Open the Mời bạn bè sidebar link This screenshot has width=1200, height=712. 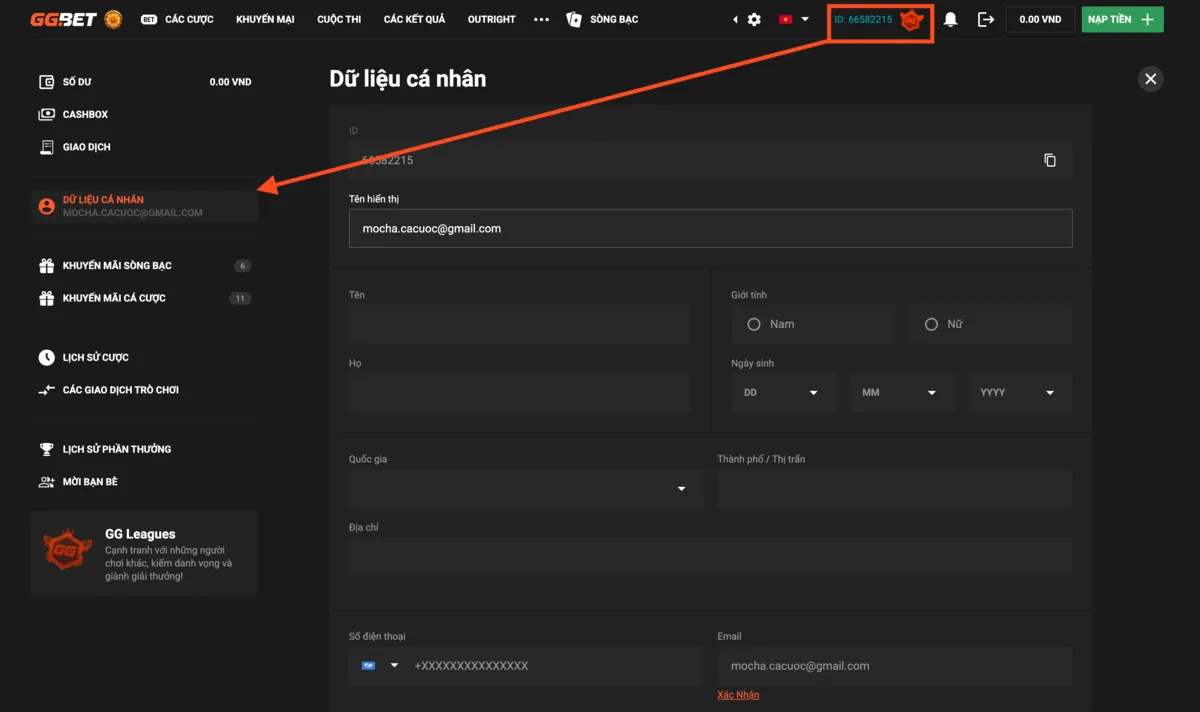click(x=90, y=482)
